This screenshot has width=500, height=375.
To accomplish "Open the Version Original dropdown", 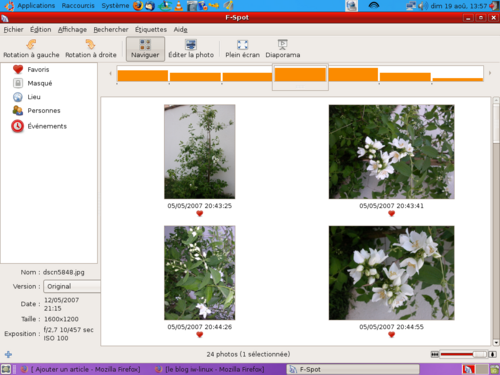I will pyautogui.click(x=72, y=286).
